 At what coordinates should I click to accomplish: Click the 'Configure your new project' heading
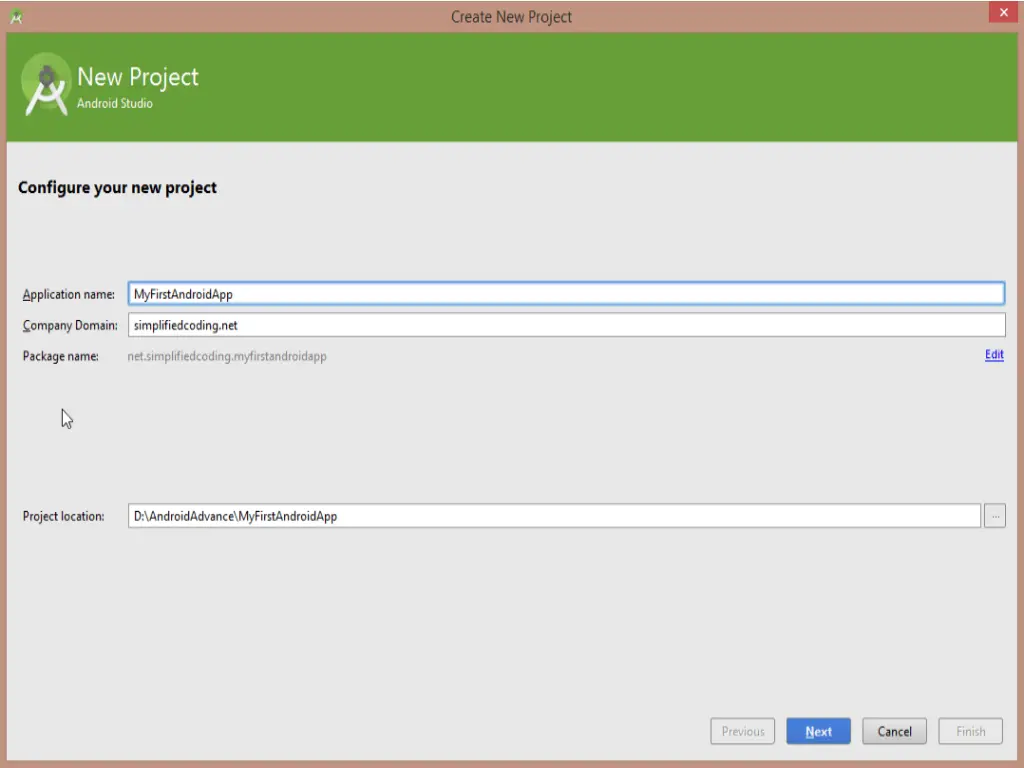pos(118,188)
